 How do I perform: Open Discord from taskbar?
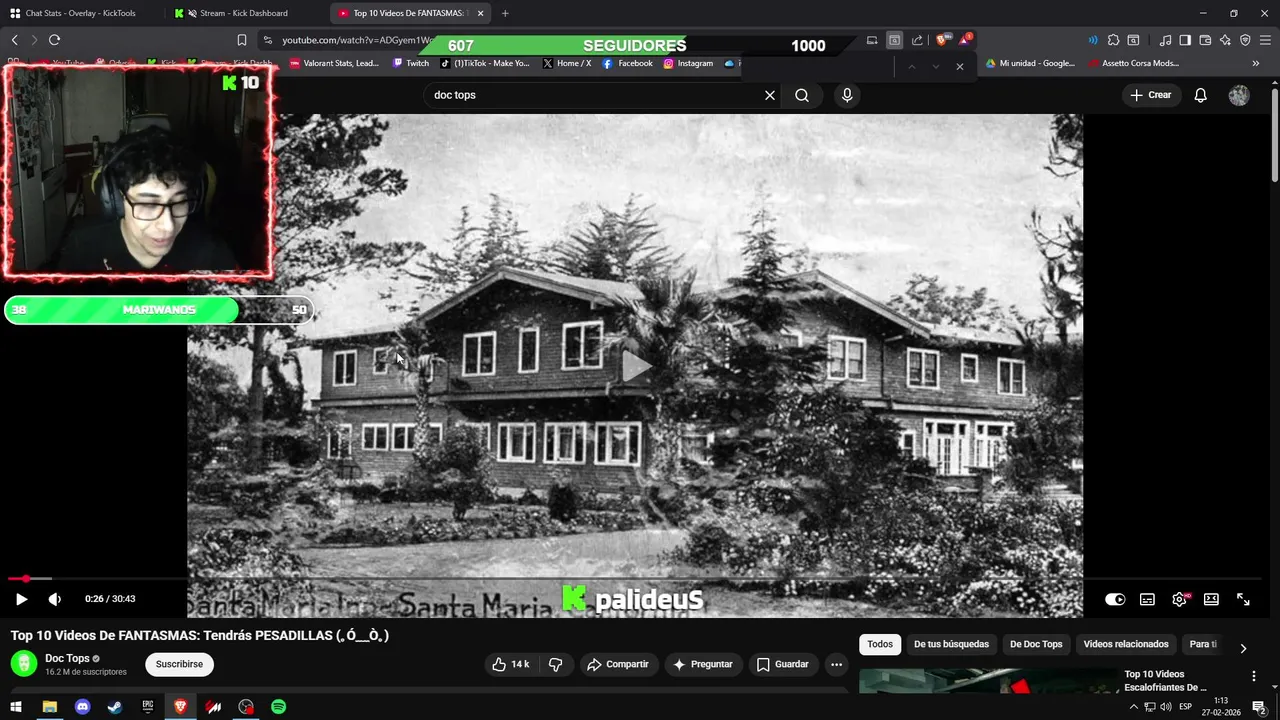coord(82,707)
